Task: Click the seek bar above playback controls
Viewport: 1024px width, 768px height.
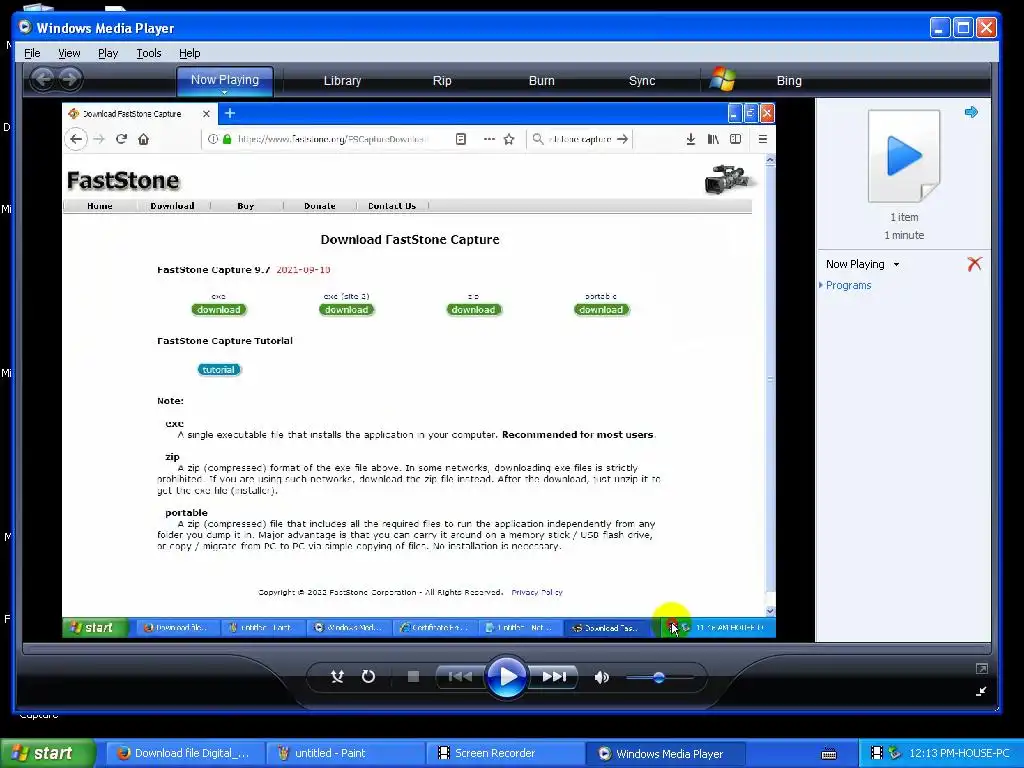Action: point(506,648)
